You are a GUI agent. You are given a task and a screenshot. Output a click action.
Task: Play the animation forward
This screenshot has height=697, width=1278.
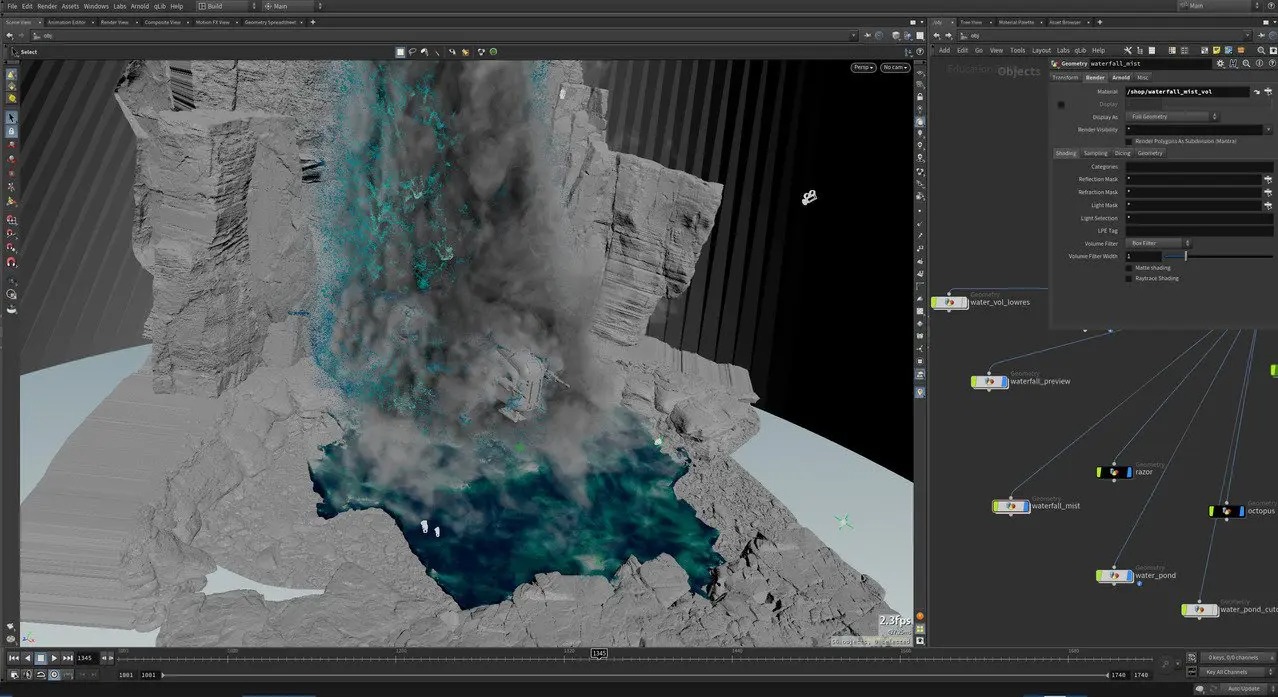54,658
